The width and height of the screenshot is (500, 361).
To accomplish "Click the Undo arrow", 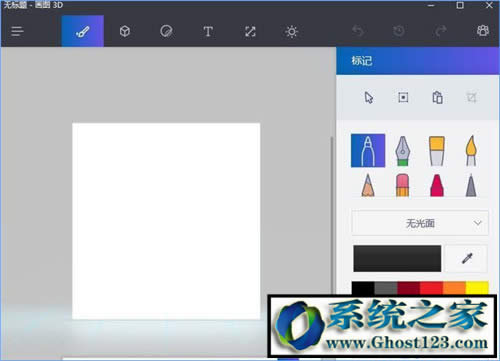I will 358,31.
